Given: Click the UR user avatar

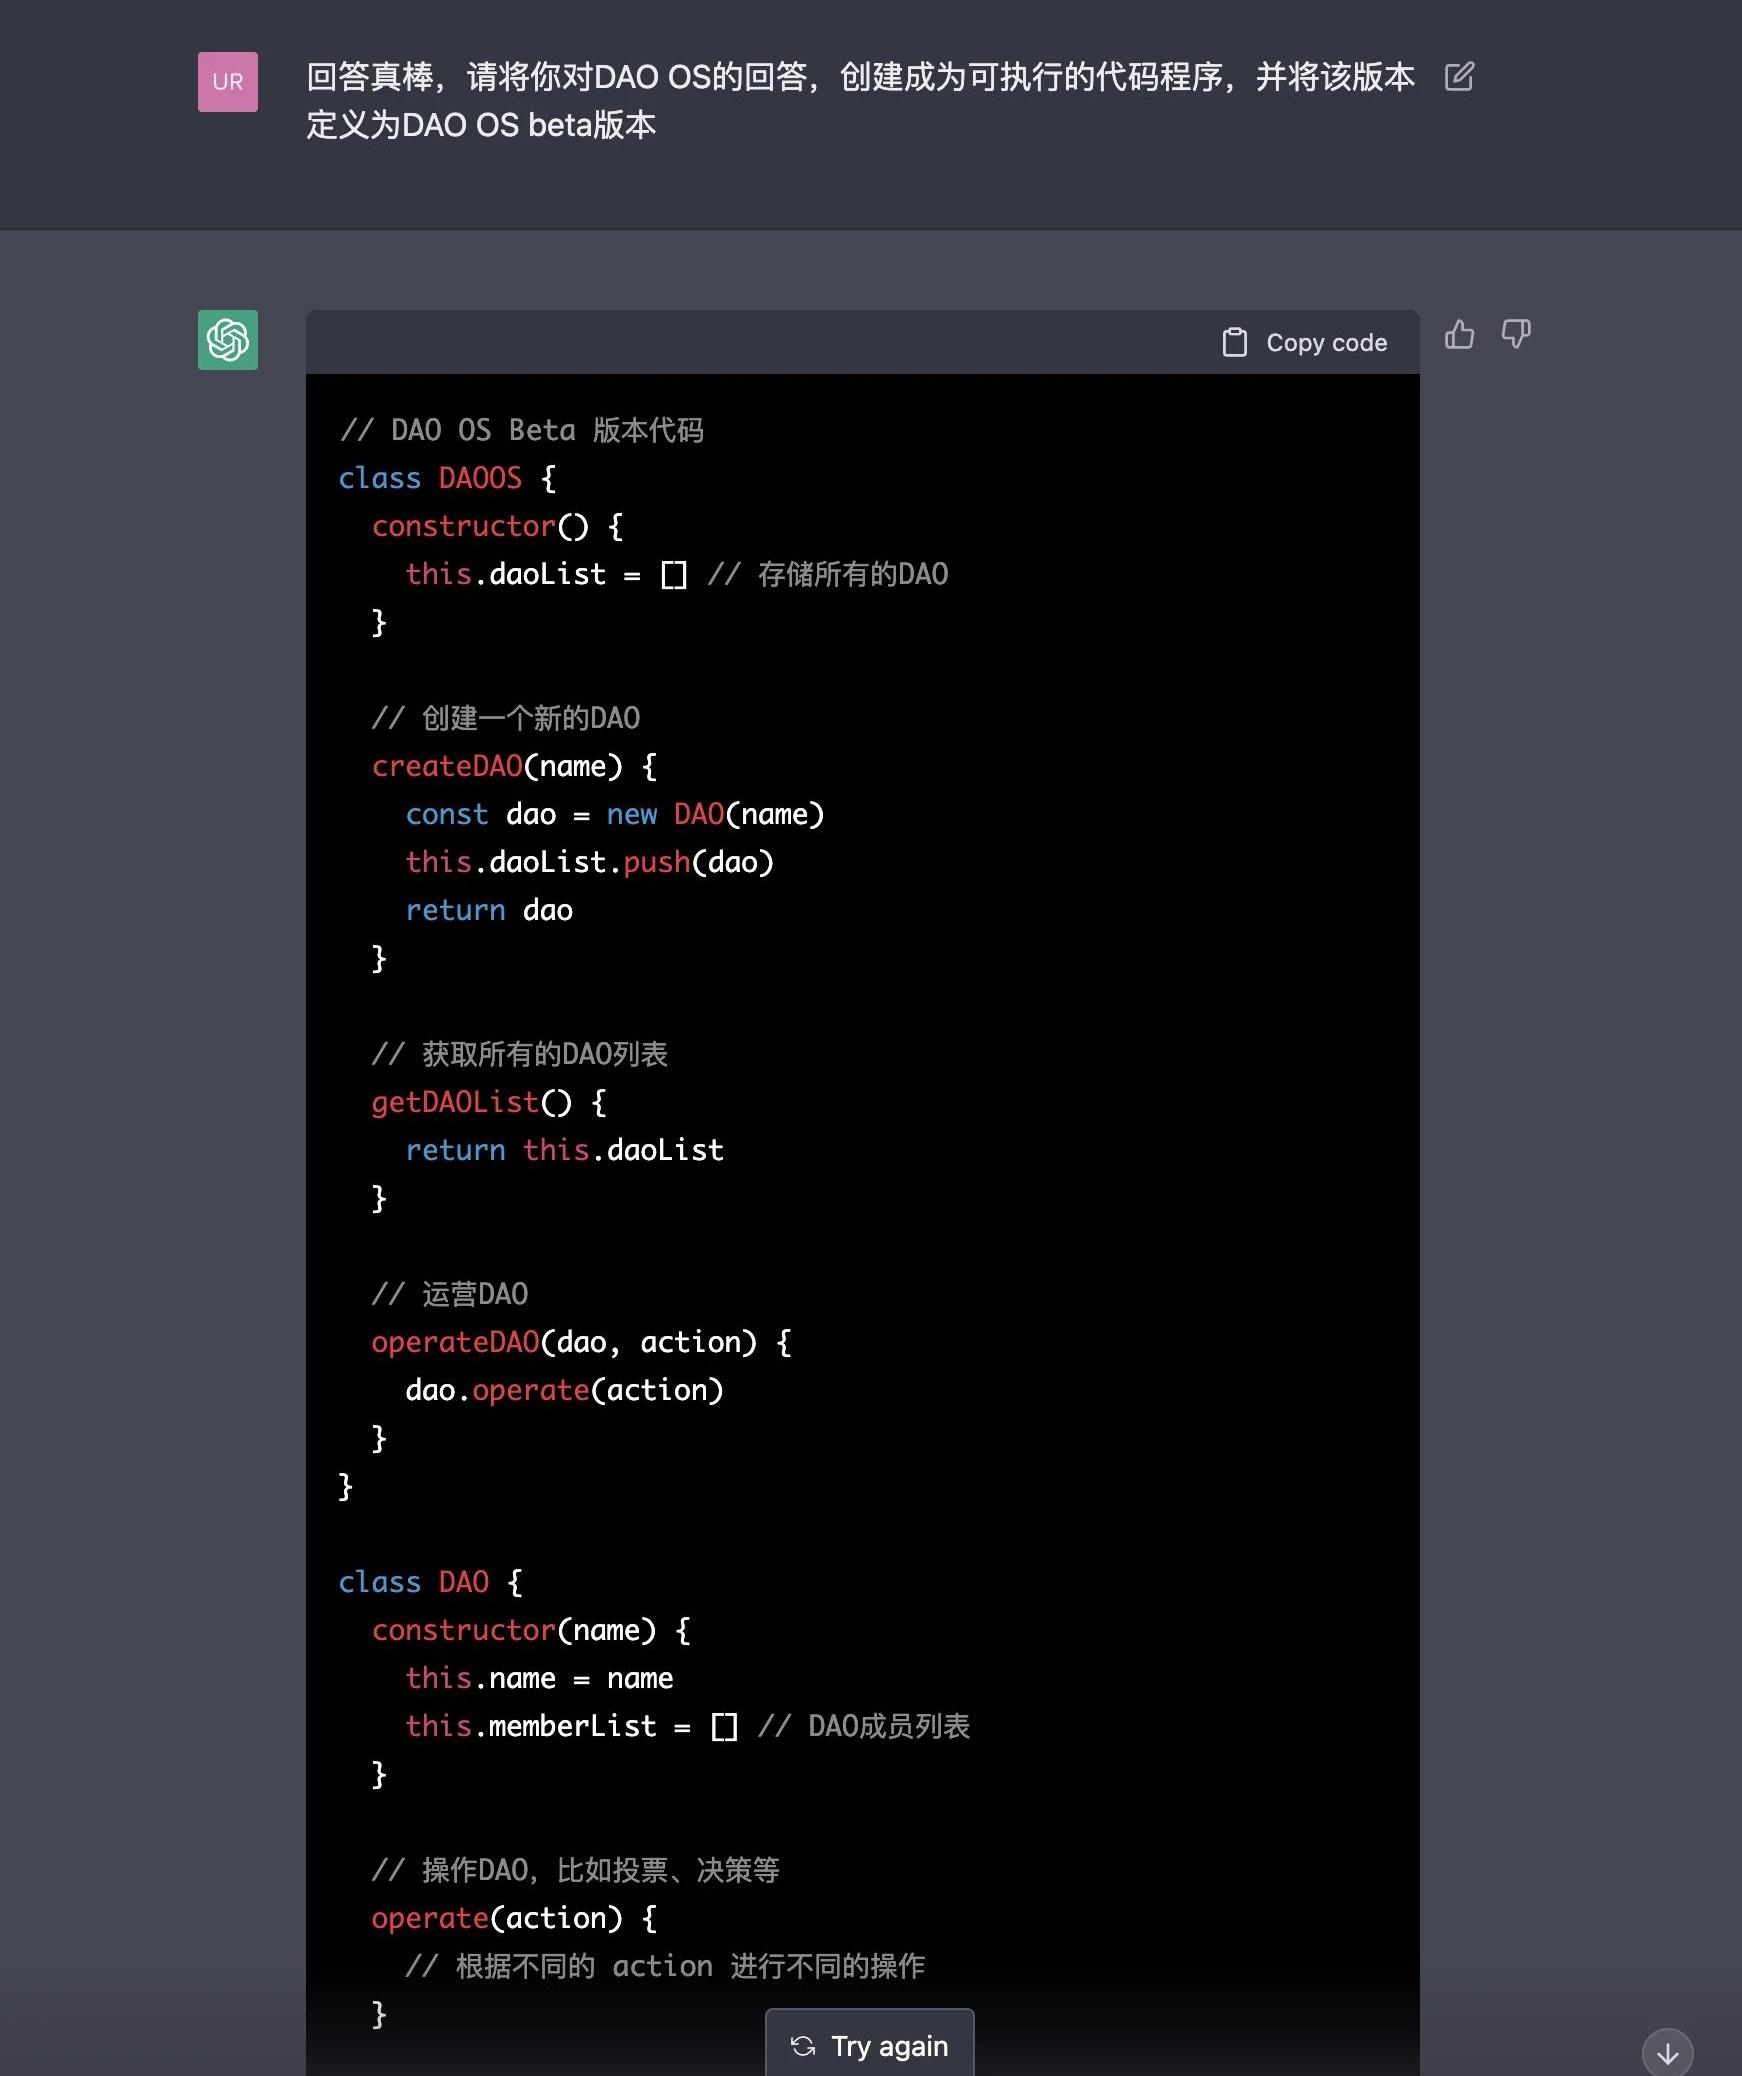Looking at the screenshot, I should coord(228,82).
